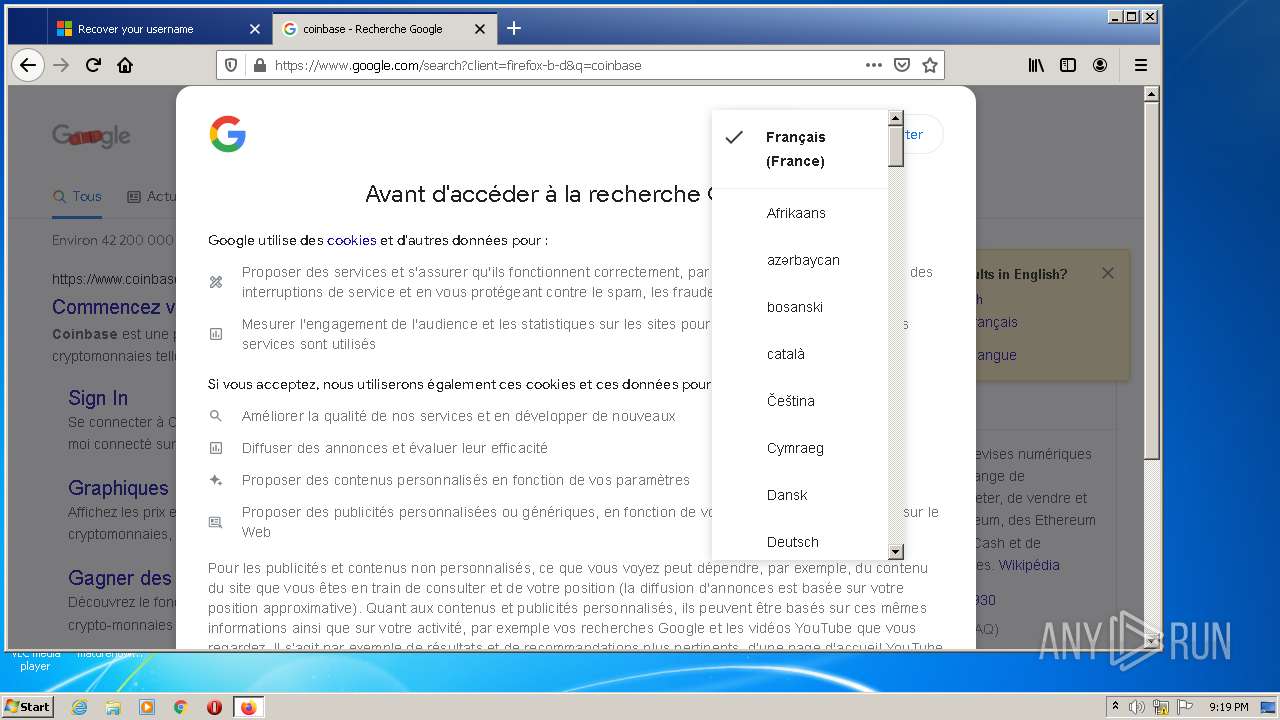Click the Google logo in consent dialog
Screen dimensions: 1280x720
click(x=228, y=134)
